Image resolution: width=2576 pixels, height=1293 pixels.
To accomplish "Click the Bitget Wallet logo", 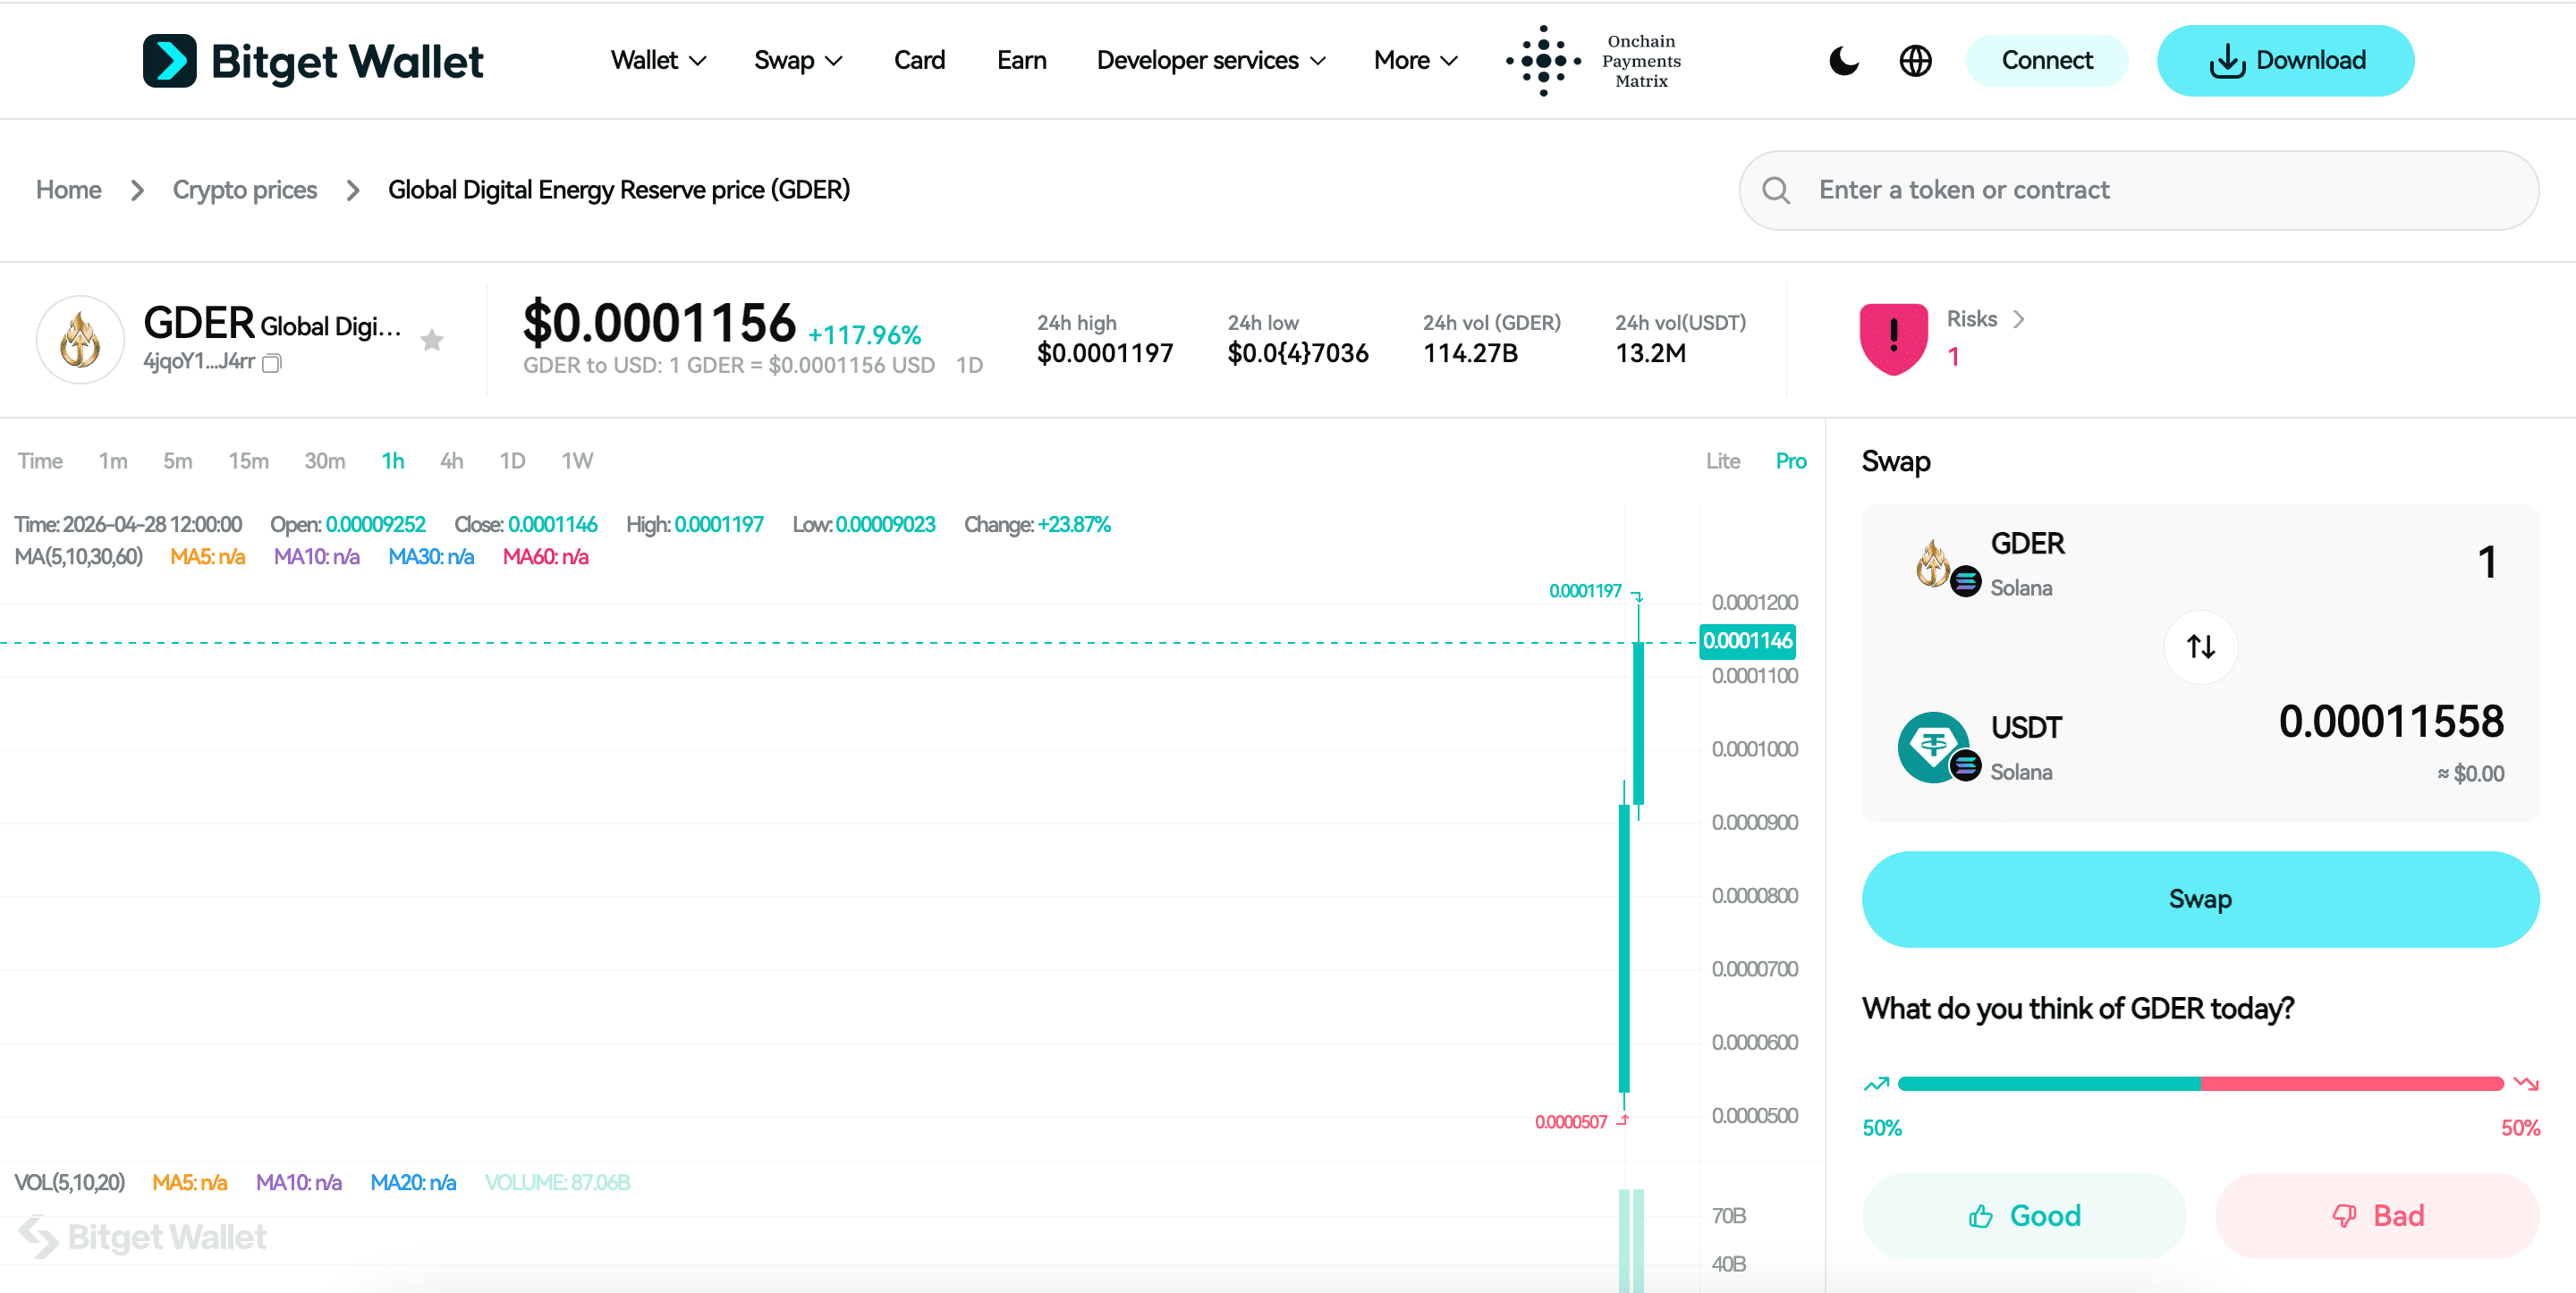I will [x=313, y=61].
